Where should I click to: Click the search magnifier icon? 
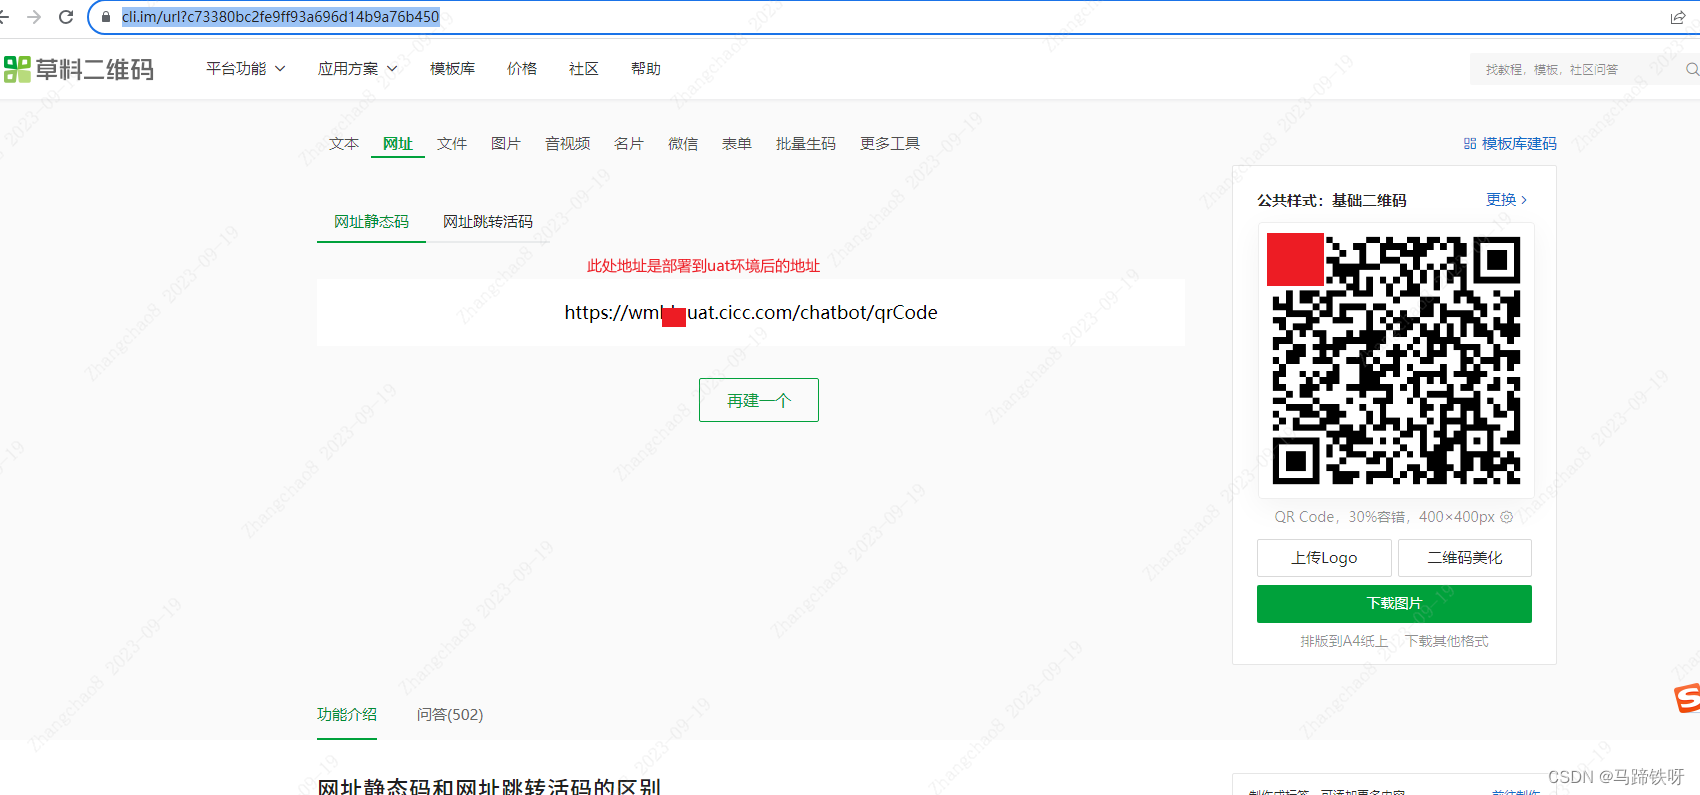pyautogui.click(x=1692, y=69)
